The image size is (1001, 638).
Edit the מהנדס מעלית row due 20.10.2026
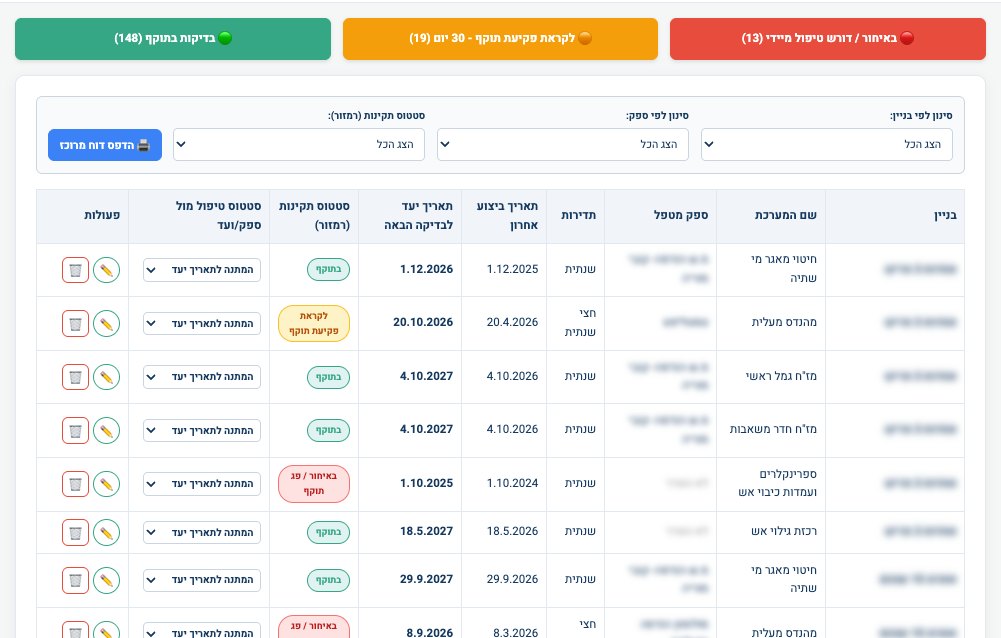pyautogui.click(x=107, y=324)
